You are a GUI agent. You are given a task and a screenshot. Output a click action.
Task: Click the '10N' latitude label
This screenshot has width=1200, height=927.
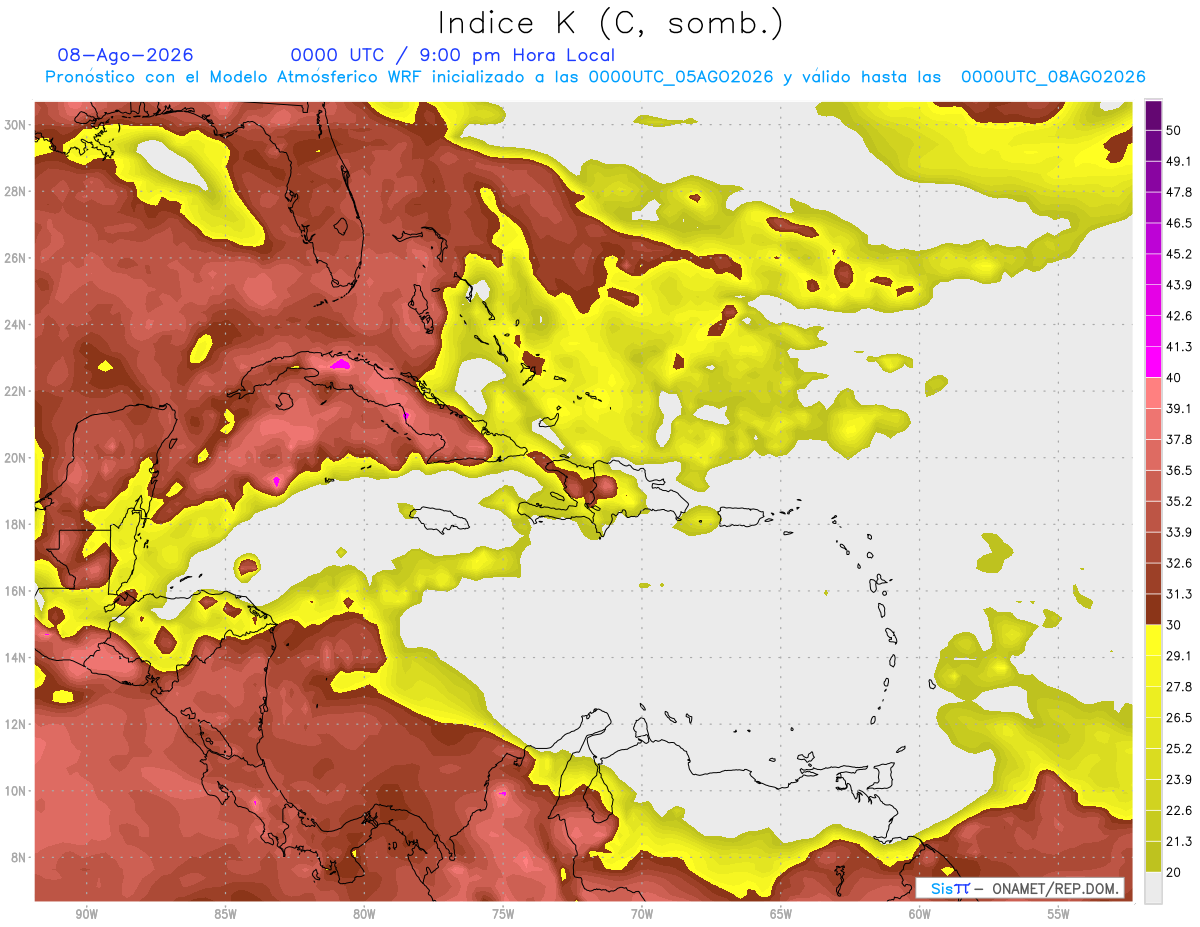click(16, 791)
